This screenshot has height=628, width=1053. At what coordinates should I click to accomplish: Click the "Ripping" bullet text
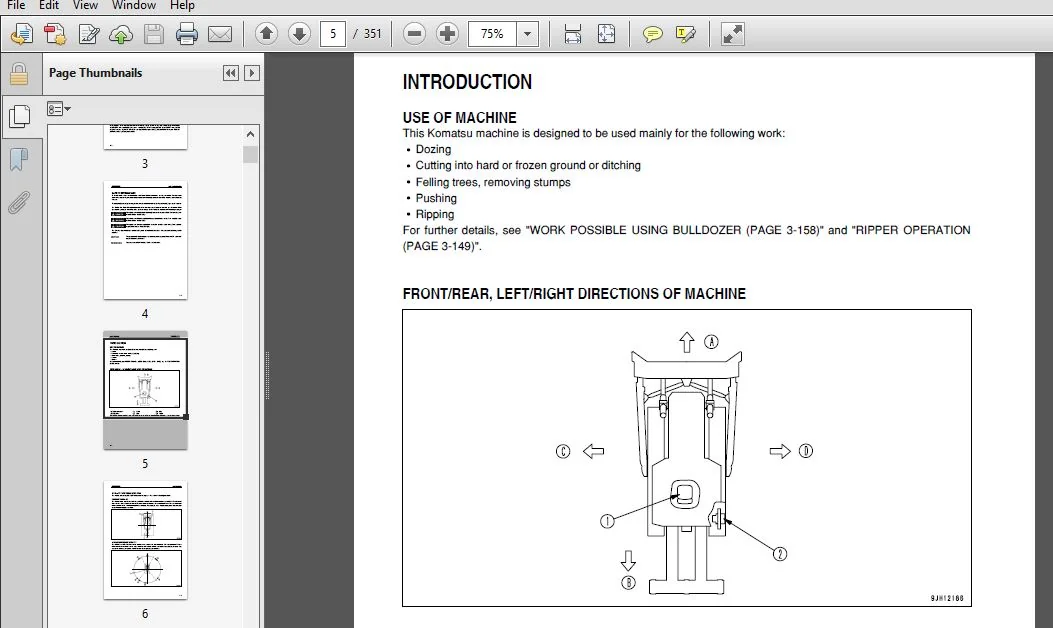pyautogui.click(x=434, y=214)
